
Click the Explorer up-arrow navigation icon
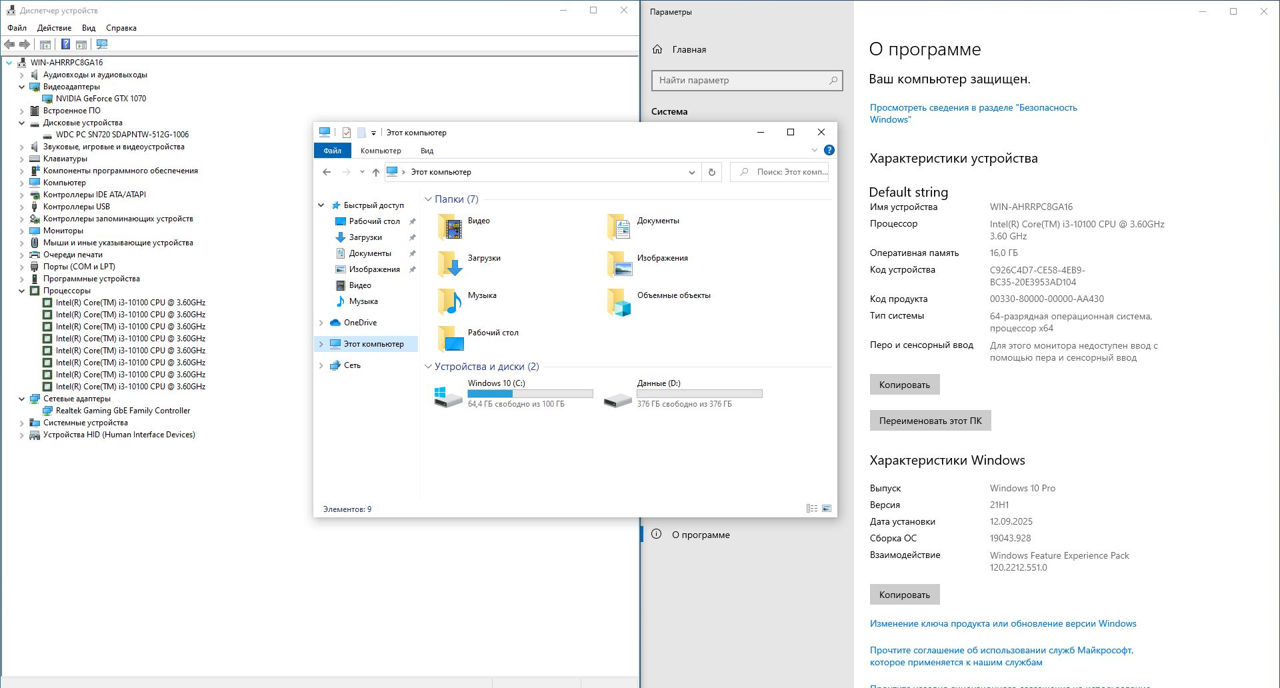click(x=376, y=172)
